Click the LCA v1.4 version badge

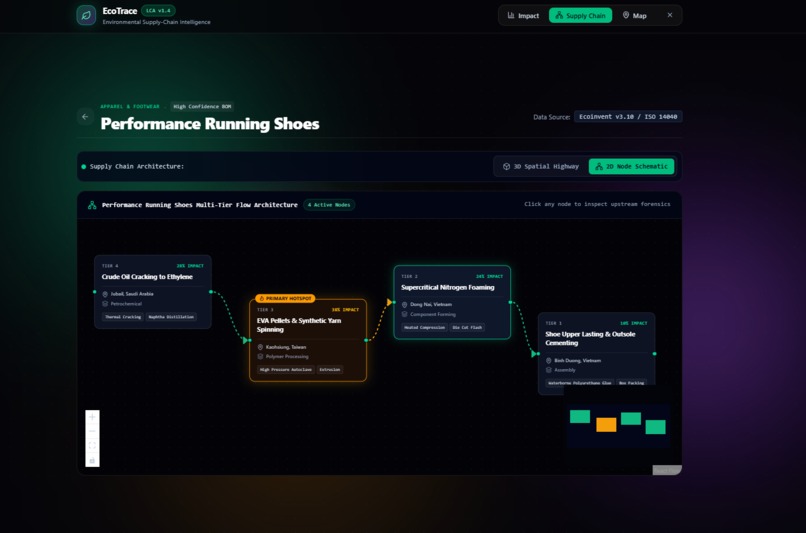pos(158,10)
